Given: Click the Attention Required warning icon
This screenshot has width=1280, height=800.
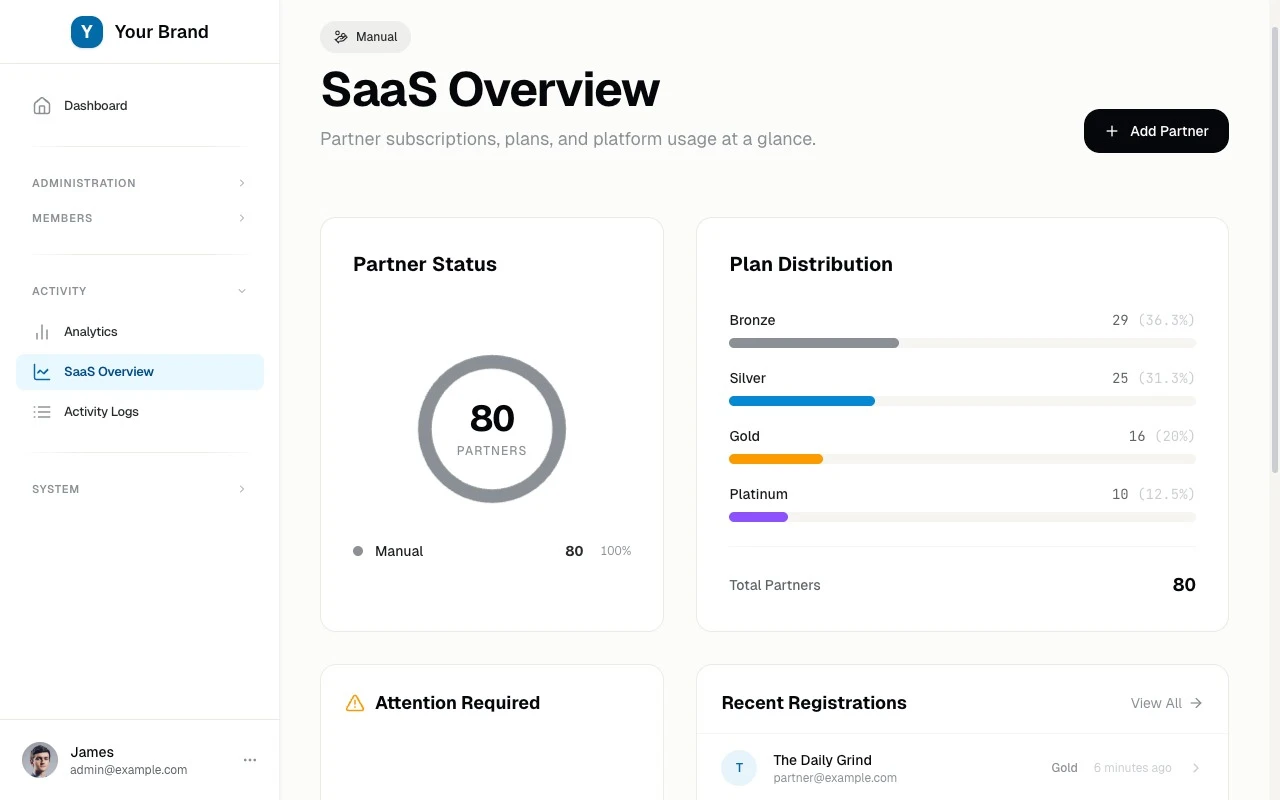Looking at the screenshot, I should pos(355,703).
